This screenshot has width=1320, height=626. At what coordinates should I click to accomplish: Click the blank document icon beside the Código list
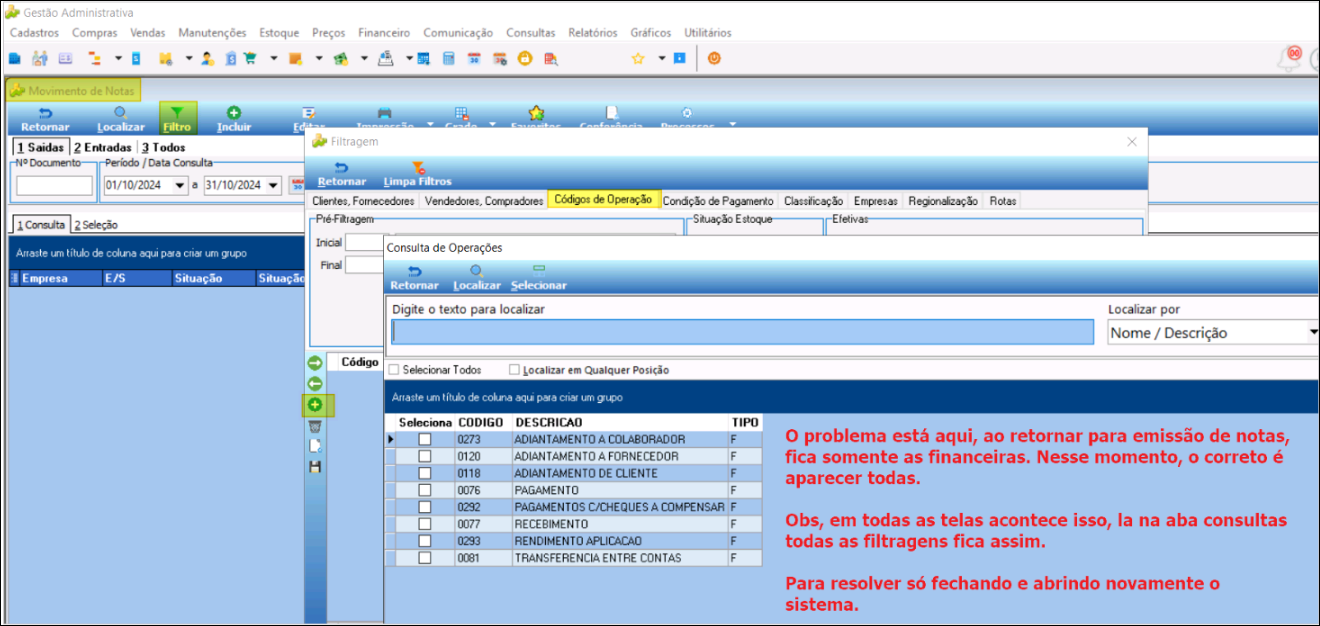point(315,446)
